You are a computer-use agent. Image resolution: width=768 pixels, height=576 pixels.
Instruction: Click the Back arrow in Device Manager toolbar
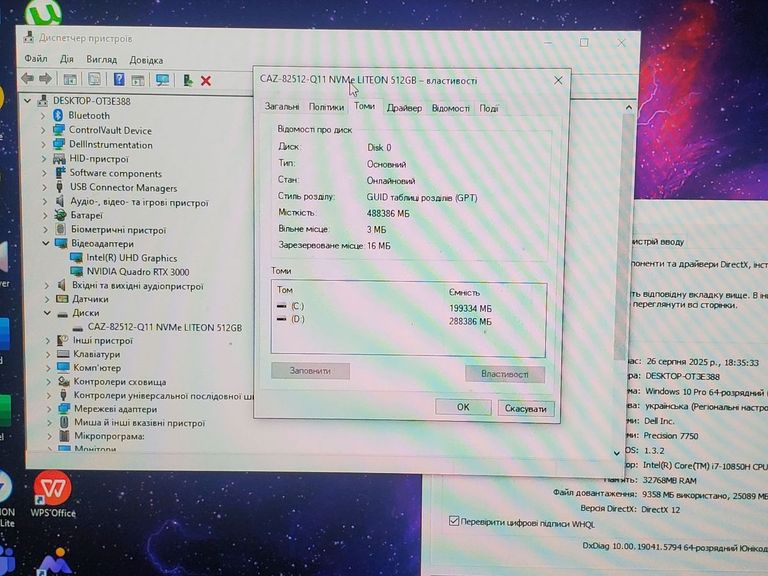[28, 79]
